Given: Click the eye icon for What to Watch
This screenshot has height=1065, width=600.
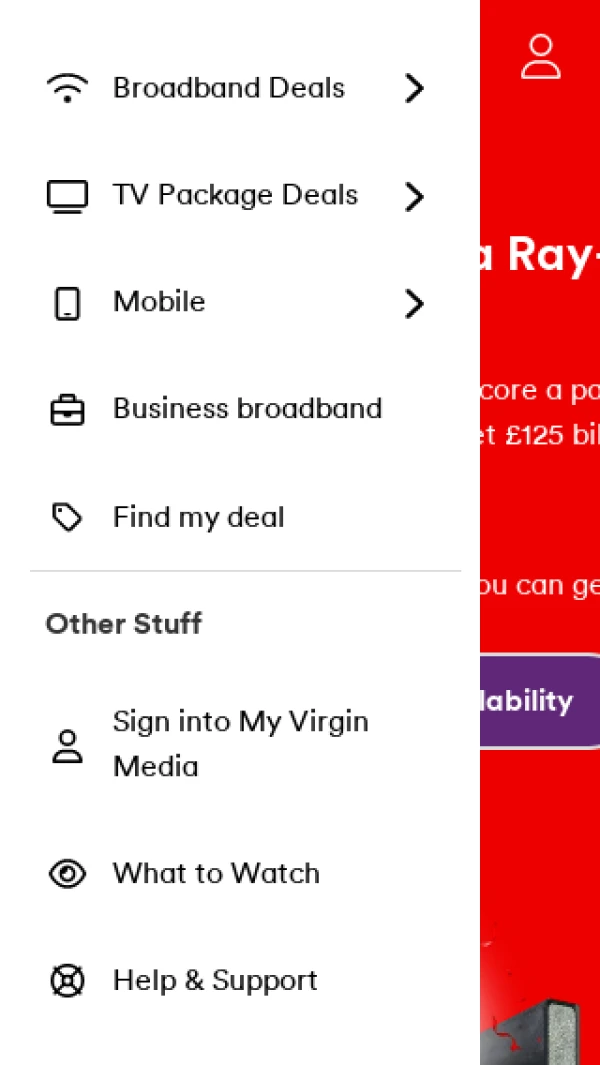Looking at the screenshot, I should [67, 874].
